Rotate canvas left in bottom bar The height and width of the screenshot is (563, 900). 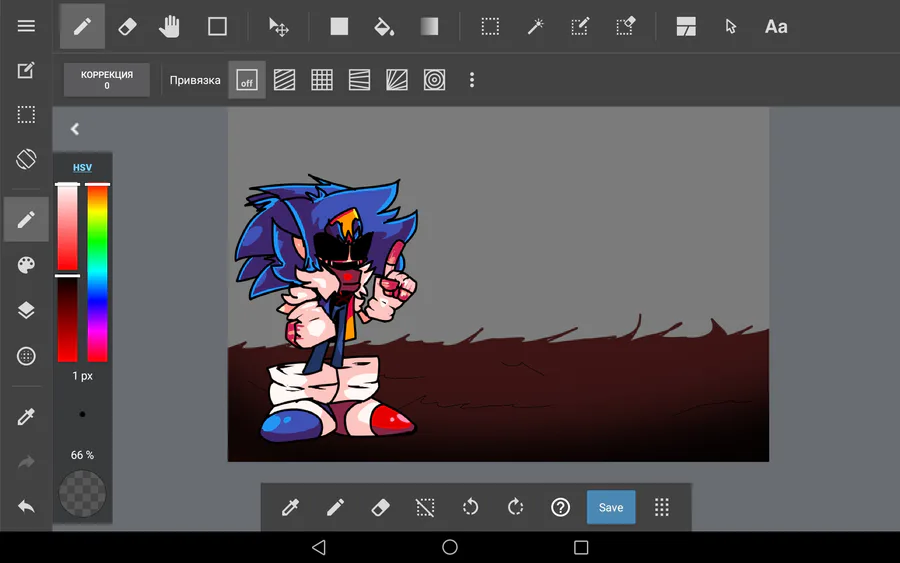tap(470, 507)
